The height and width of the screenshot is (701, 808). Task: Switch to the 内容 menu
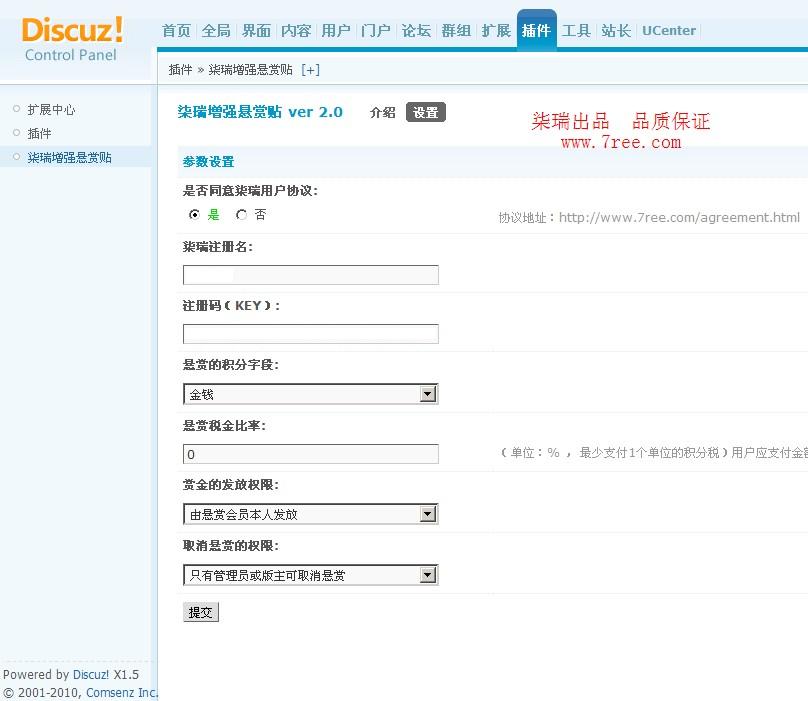[296, 30]
